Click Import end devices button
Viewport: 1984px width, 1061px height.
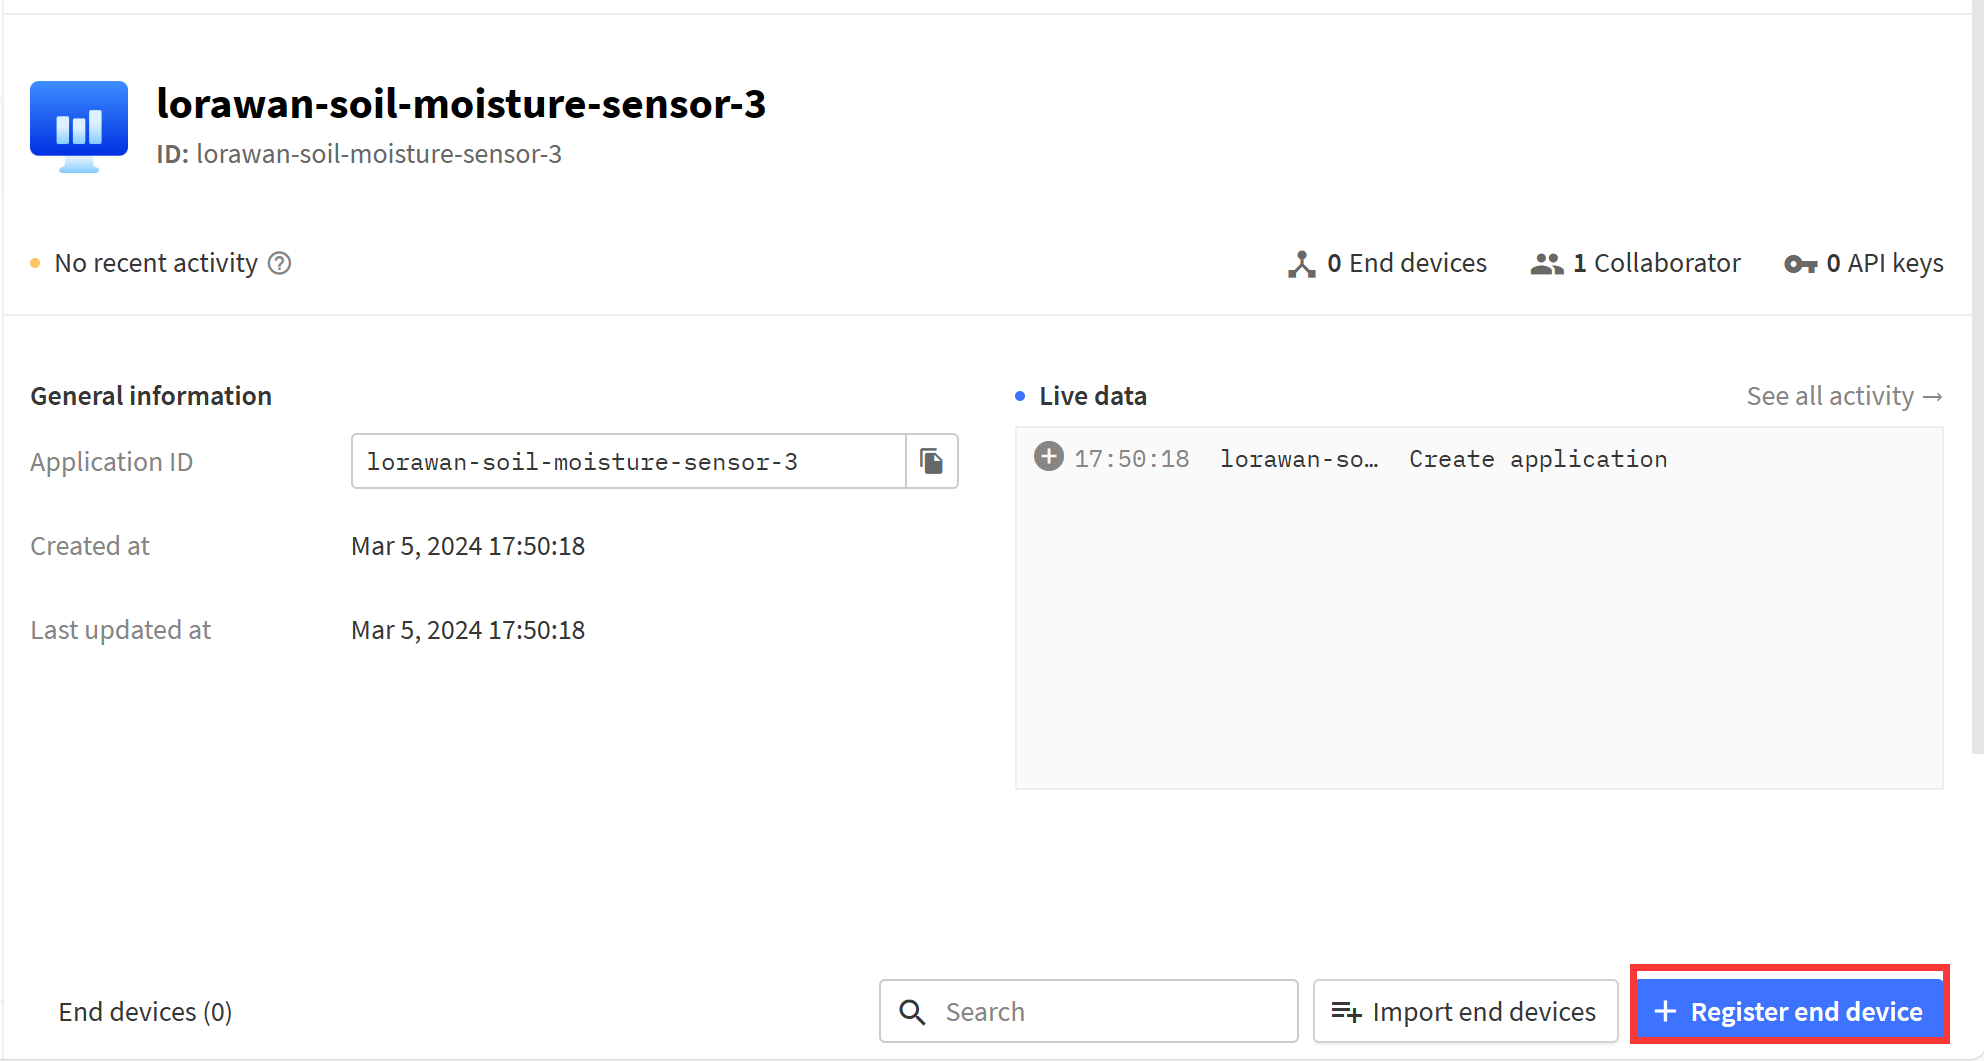pyautogui.click(x=1465, y=1011)
